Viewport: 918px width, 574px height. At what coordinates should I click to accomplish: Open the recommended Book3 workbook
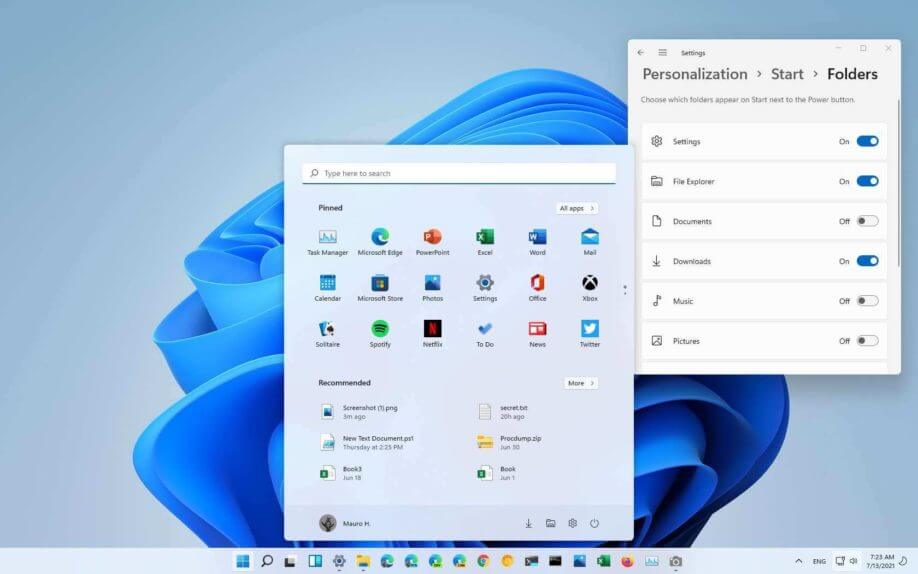point(341,473)
